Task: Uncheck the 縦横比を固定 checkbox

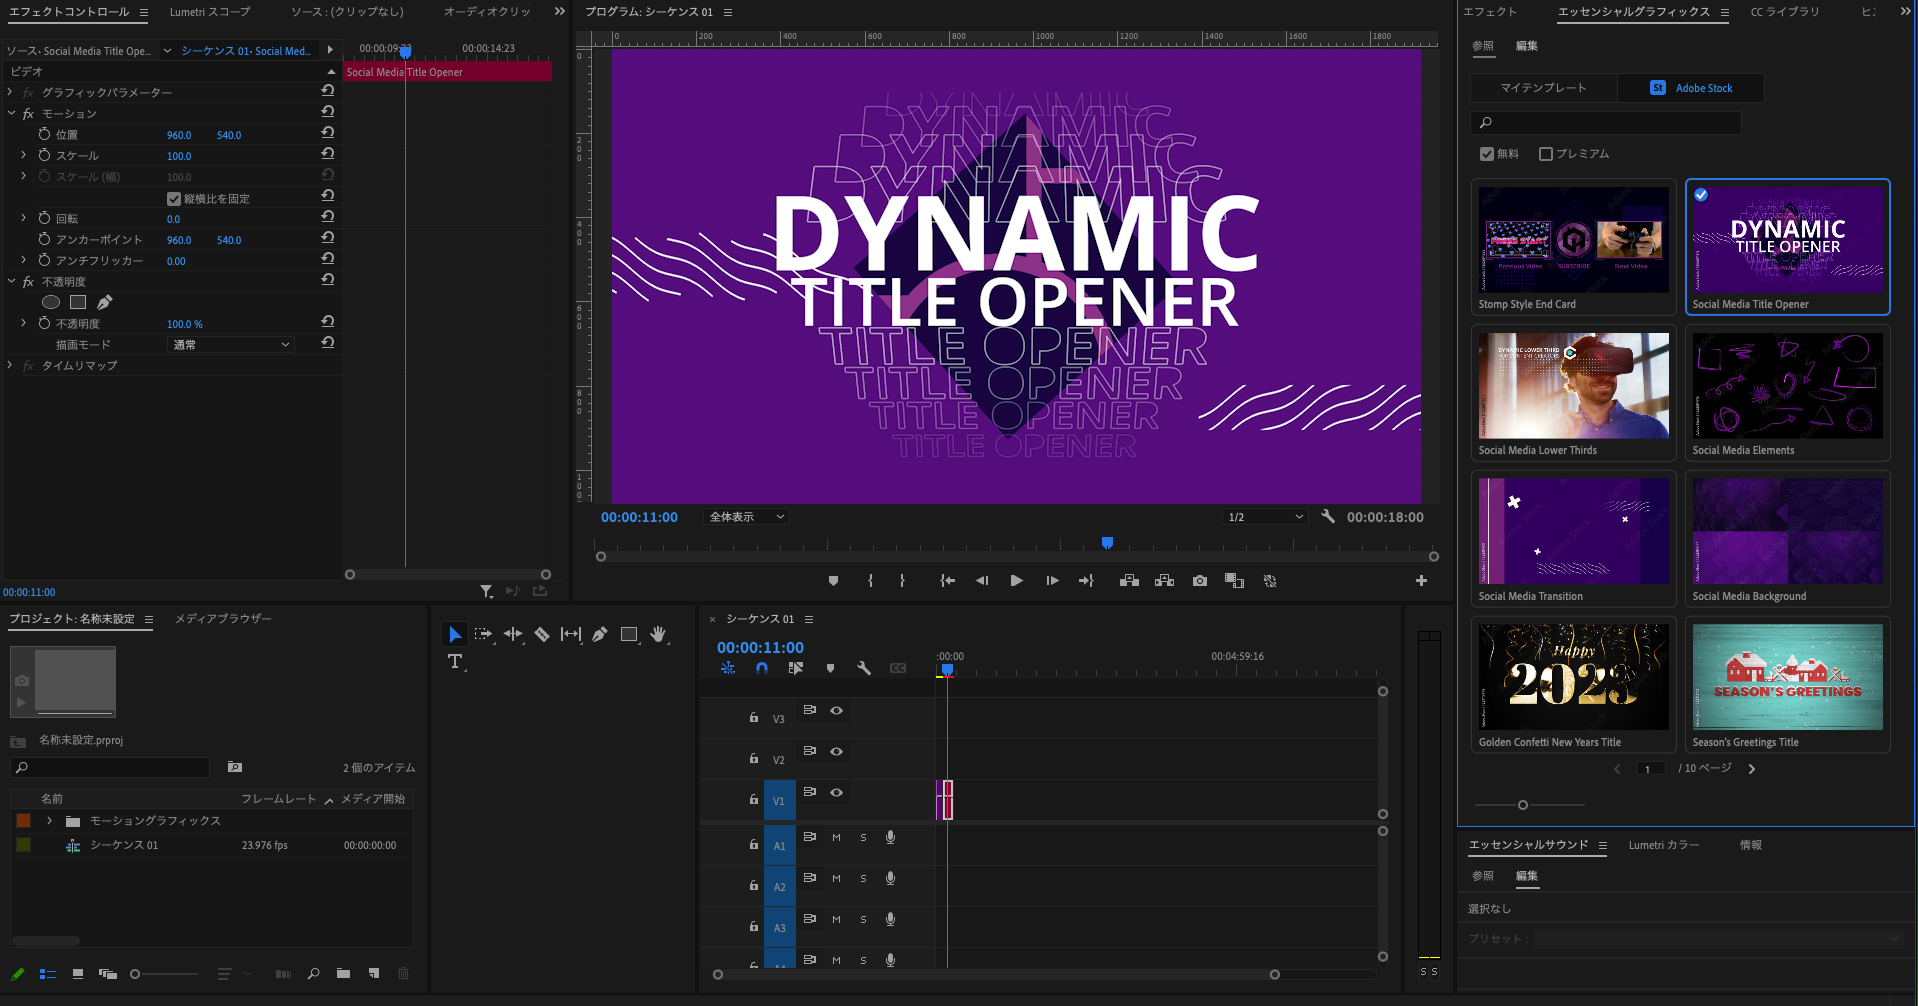Action: coord(174,199)
